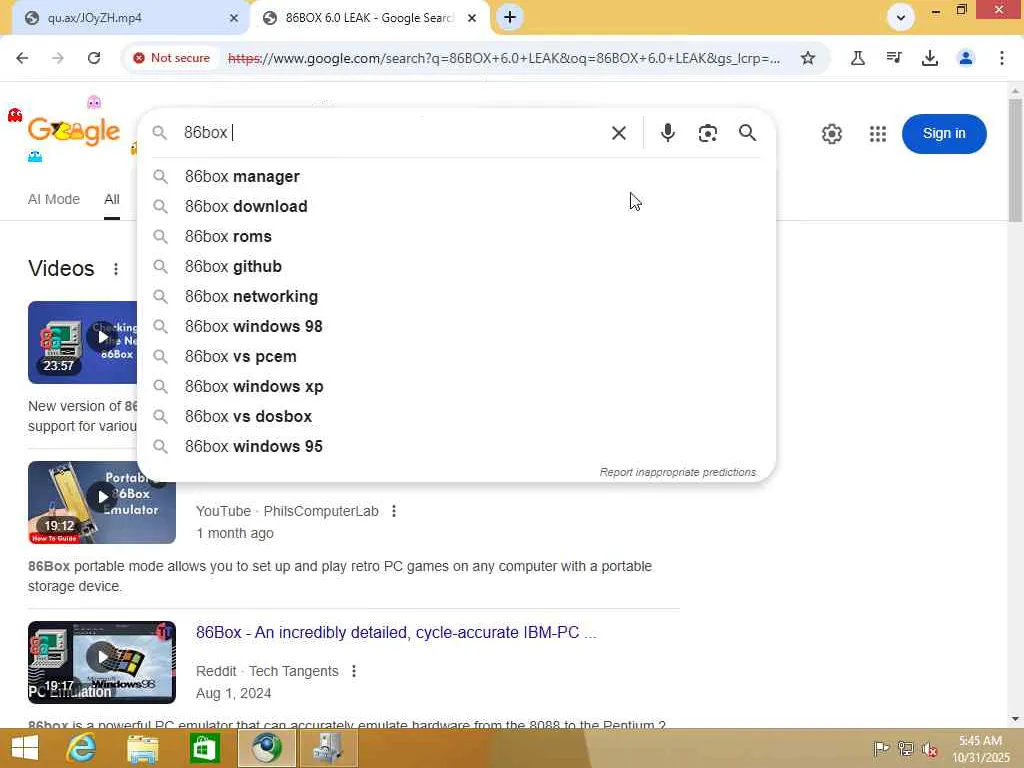1024x768 pixels.
Task: Click the muted volume tray icon
Action: 929,749
